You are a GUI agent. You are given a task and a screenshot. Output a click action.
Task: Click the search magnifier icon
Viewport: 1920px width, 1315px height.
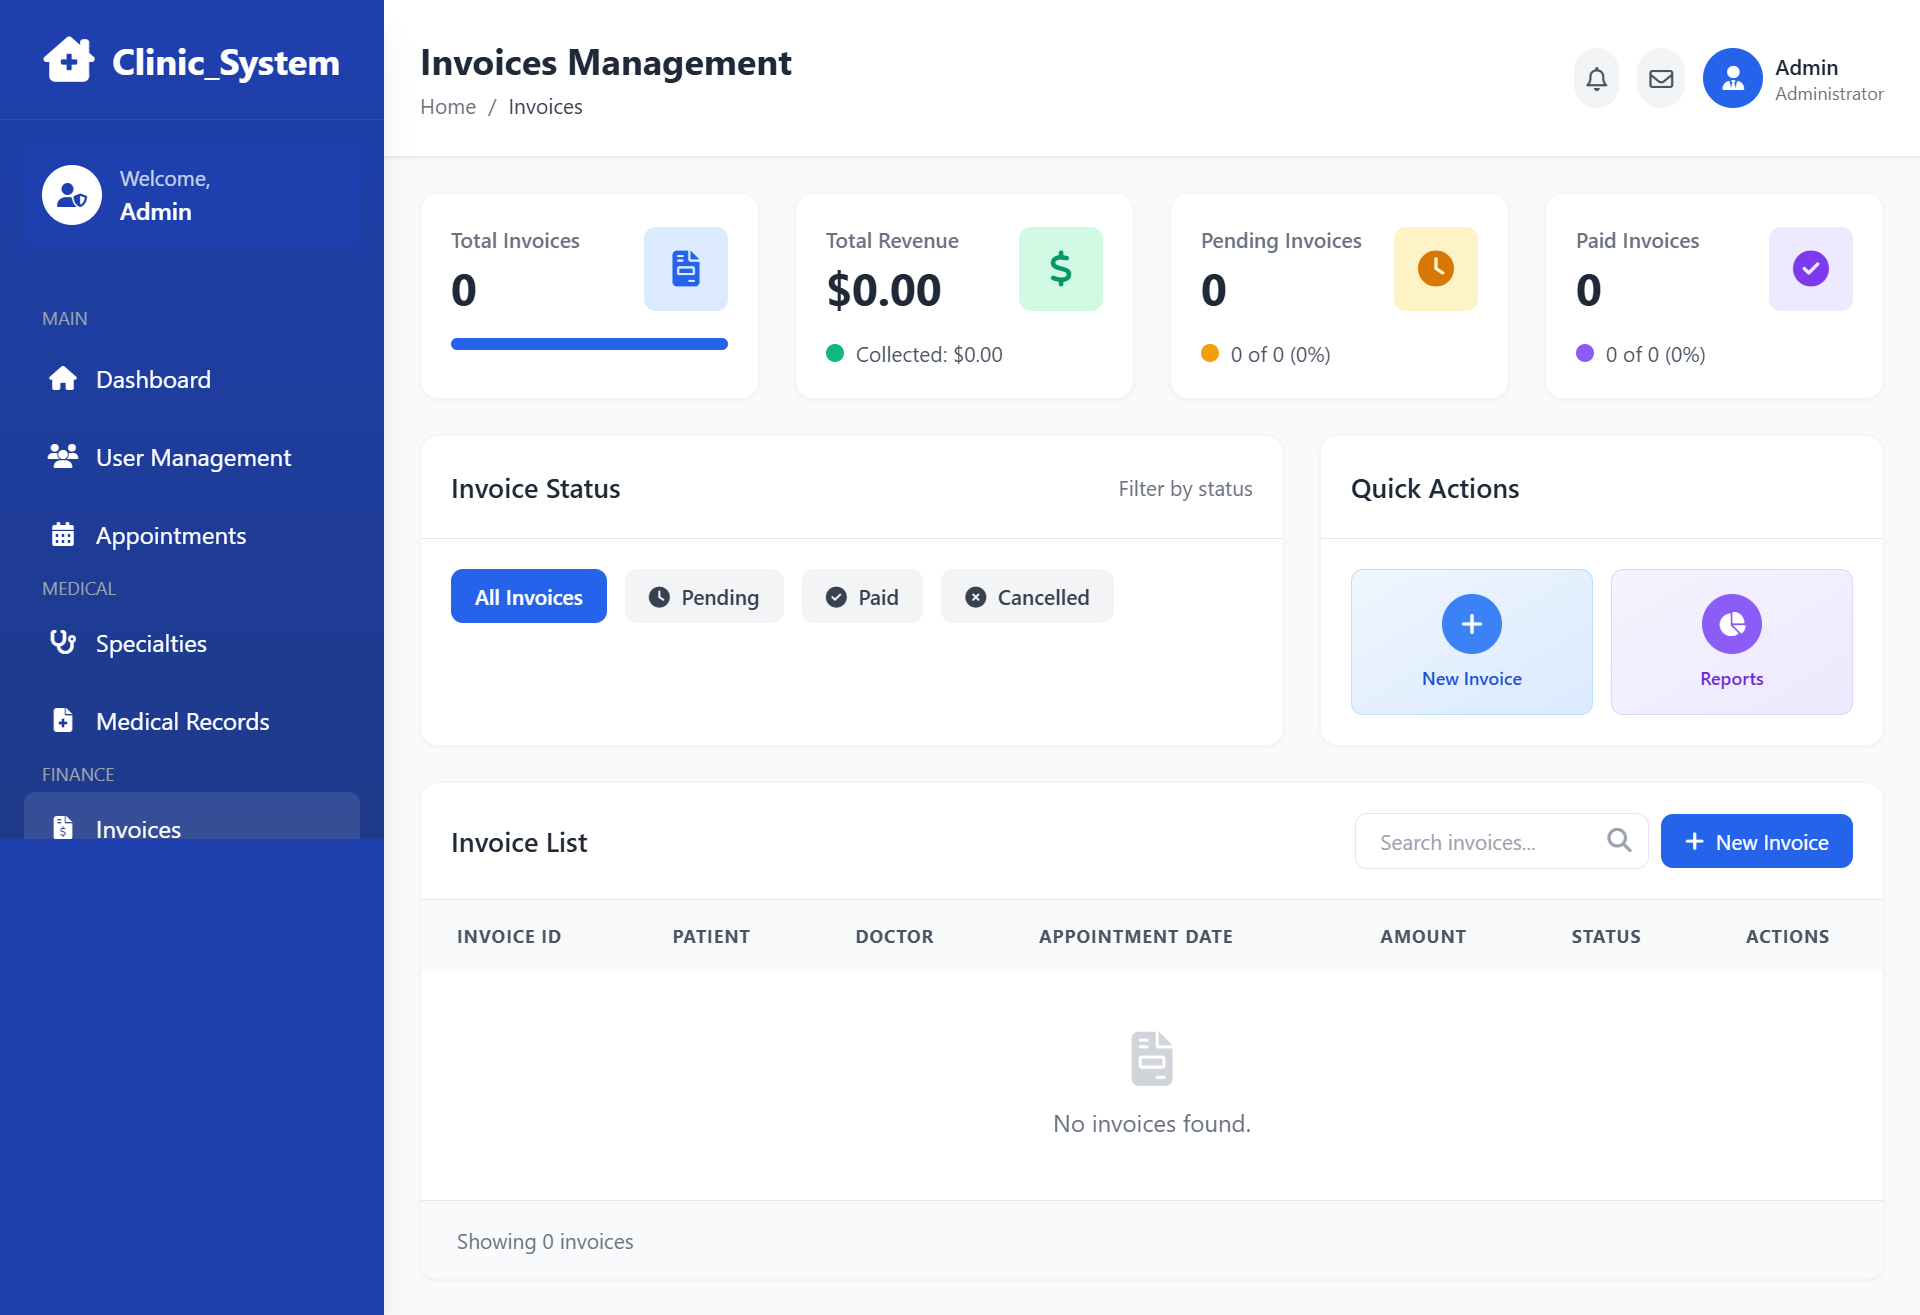(1619, 841)
